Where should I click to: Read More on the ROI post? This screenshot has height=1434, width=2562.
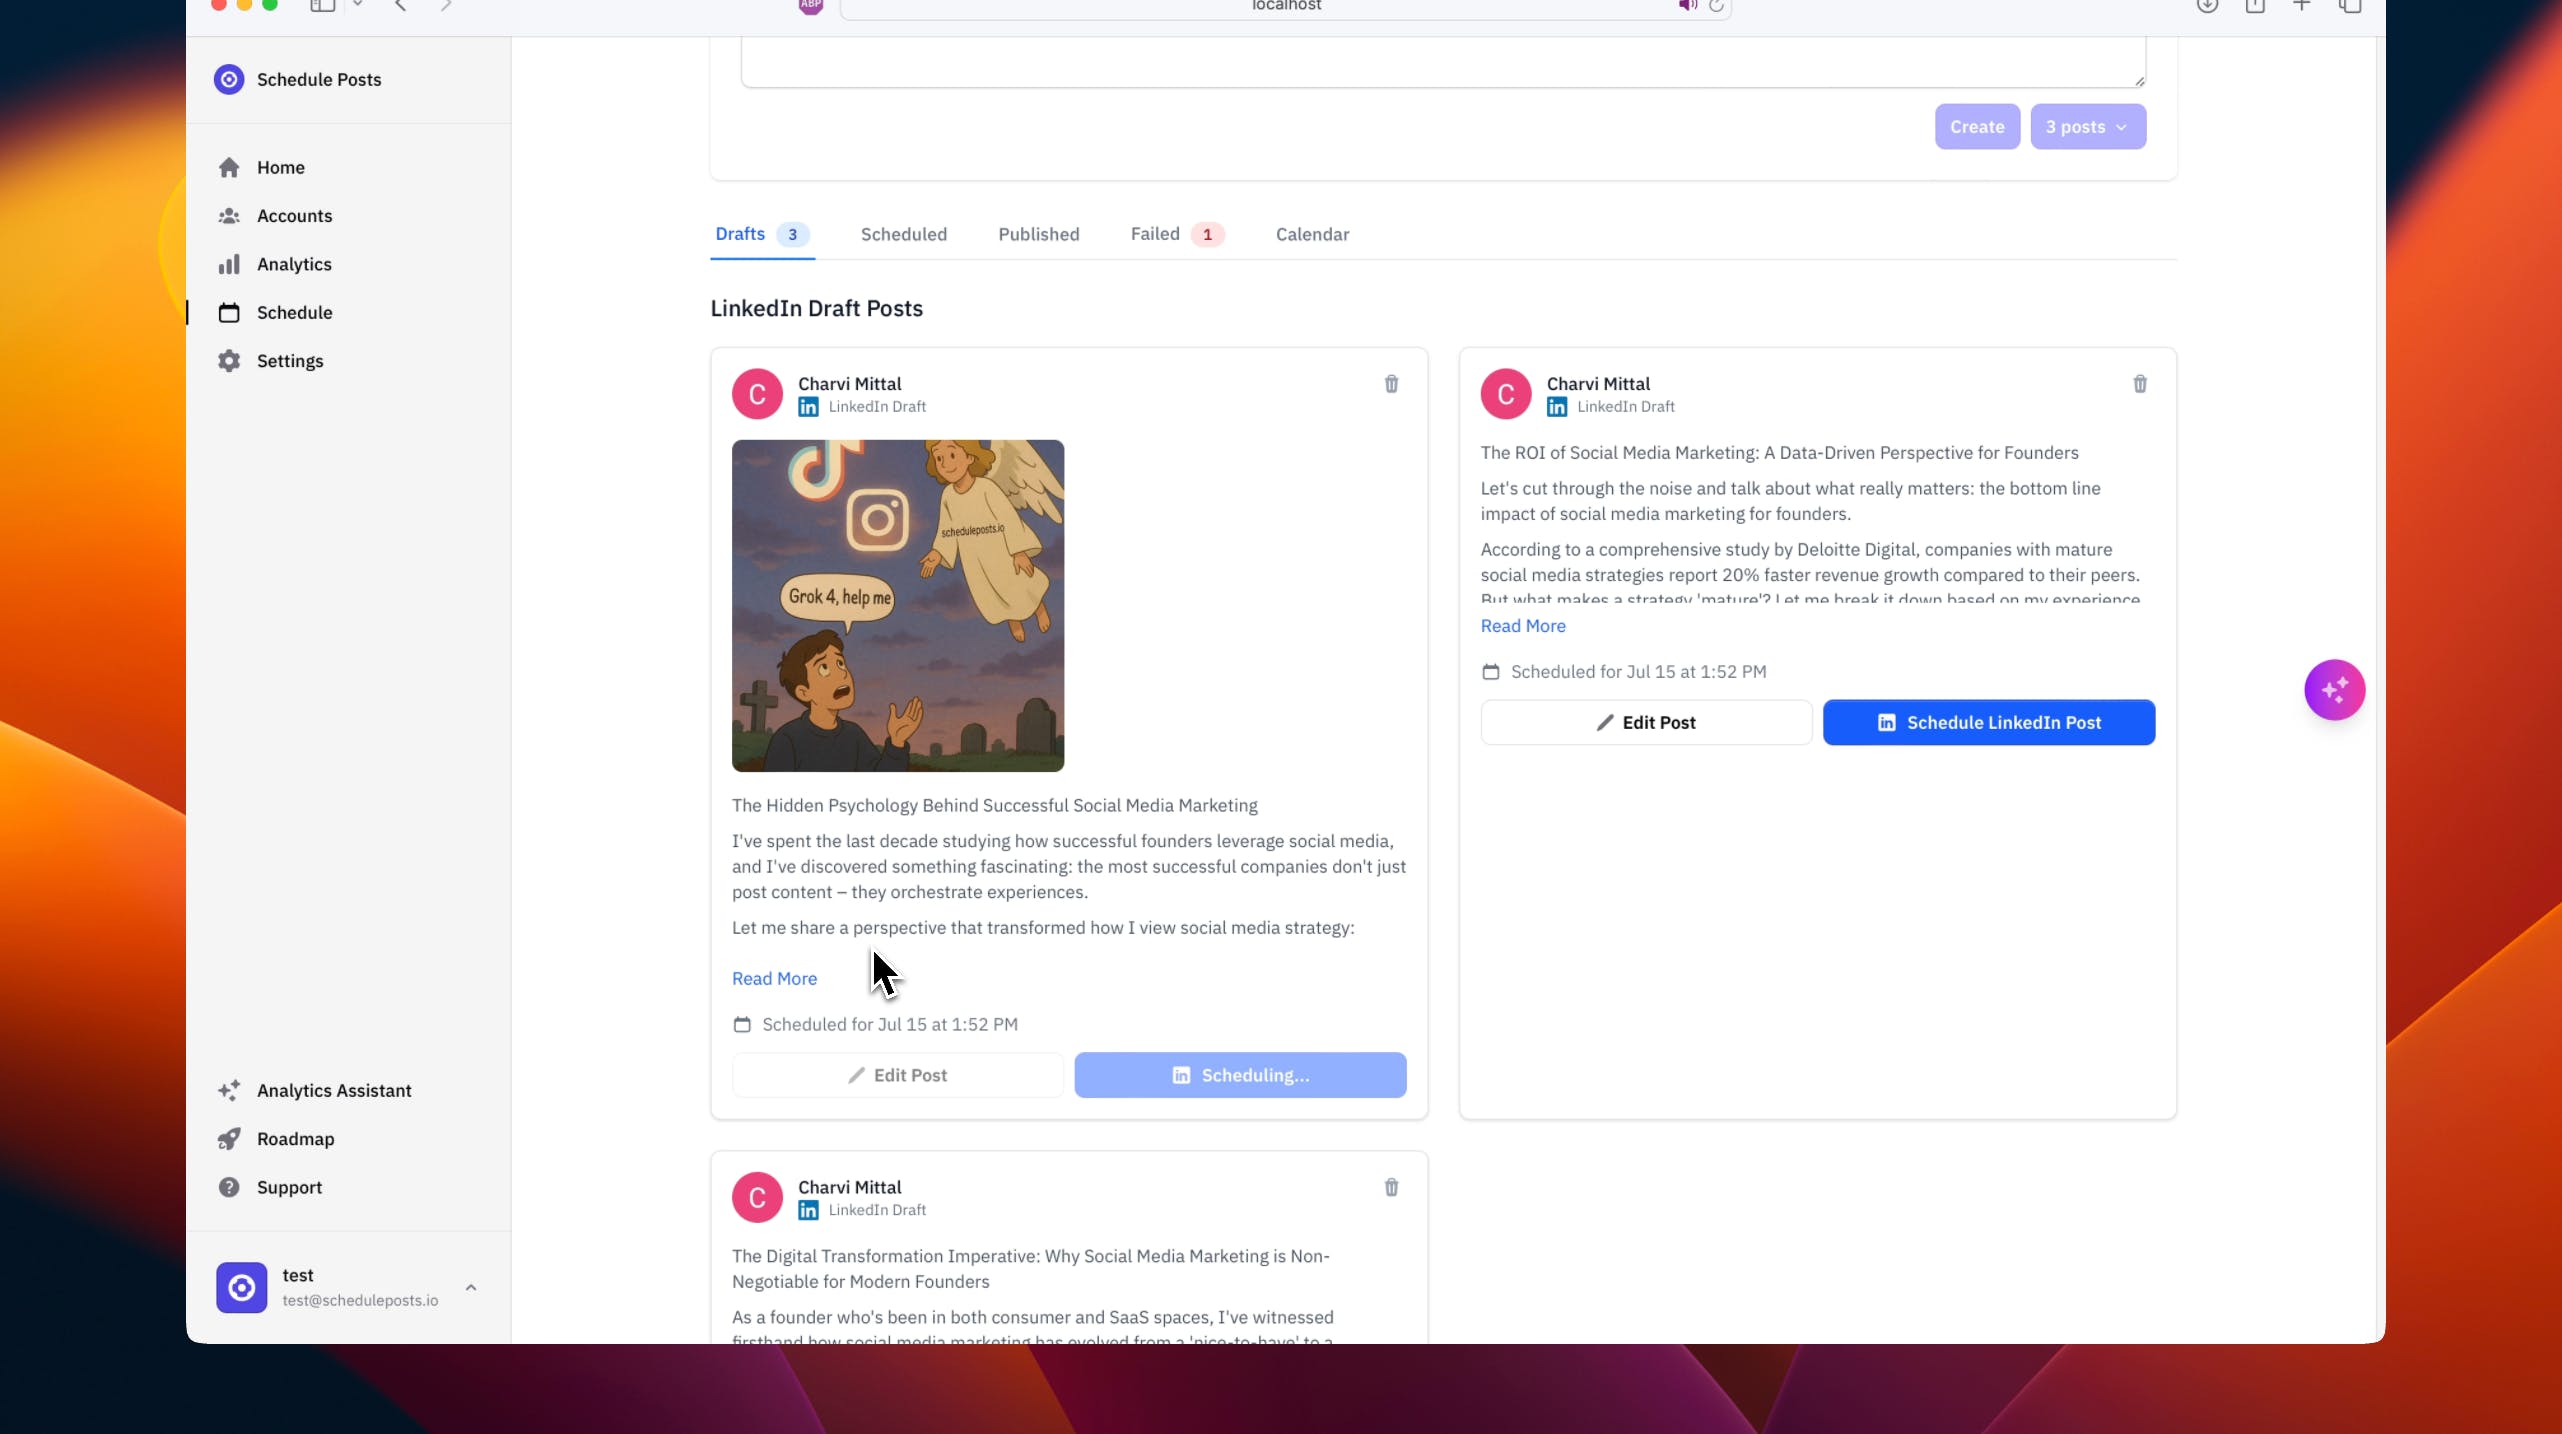coord(1522,625)
